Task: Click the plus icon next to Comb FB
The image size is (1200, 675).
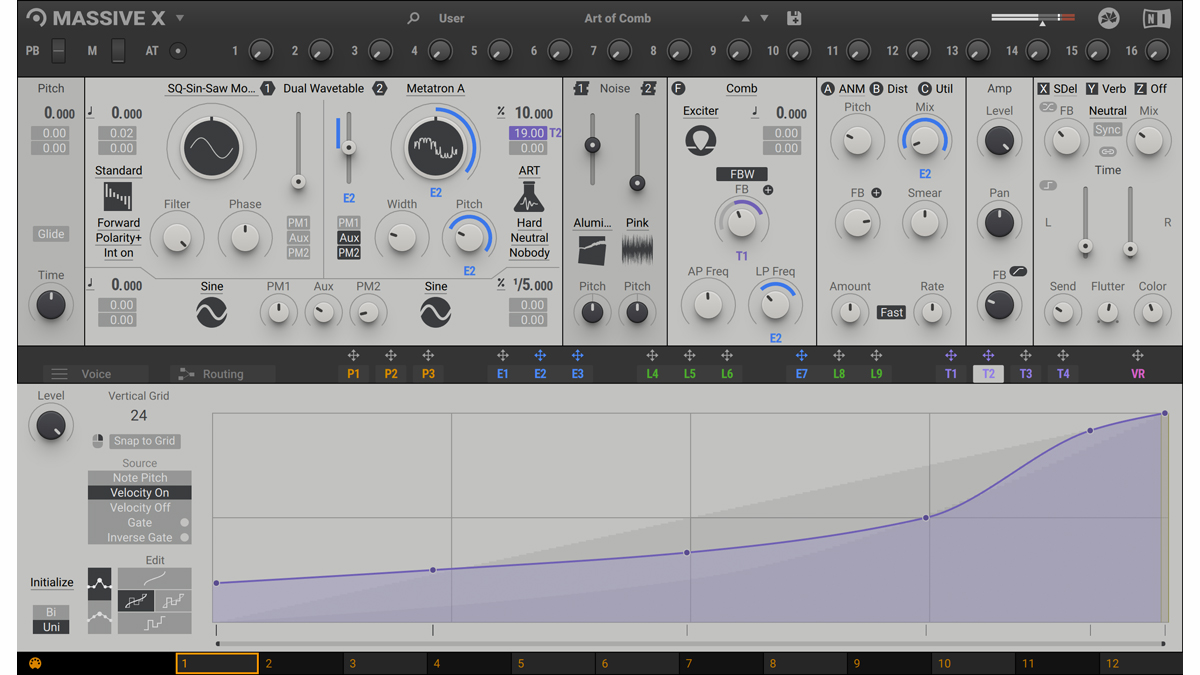Action: [x=768, y=190]
